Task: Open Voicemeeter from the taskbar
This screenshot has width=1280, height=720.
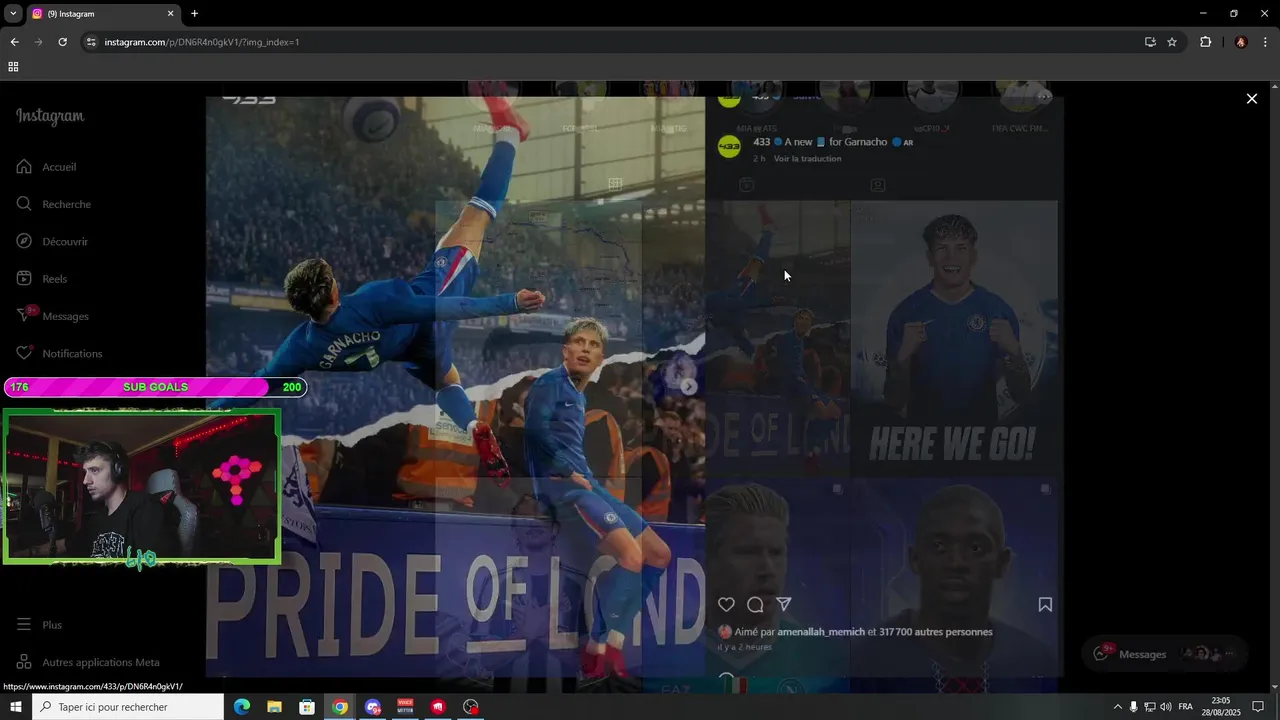Action: pos(405,707)
